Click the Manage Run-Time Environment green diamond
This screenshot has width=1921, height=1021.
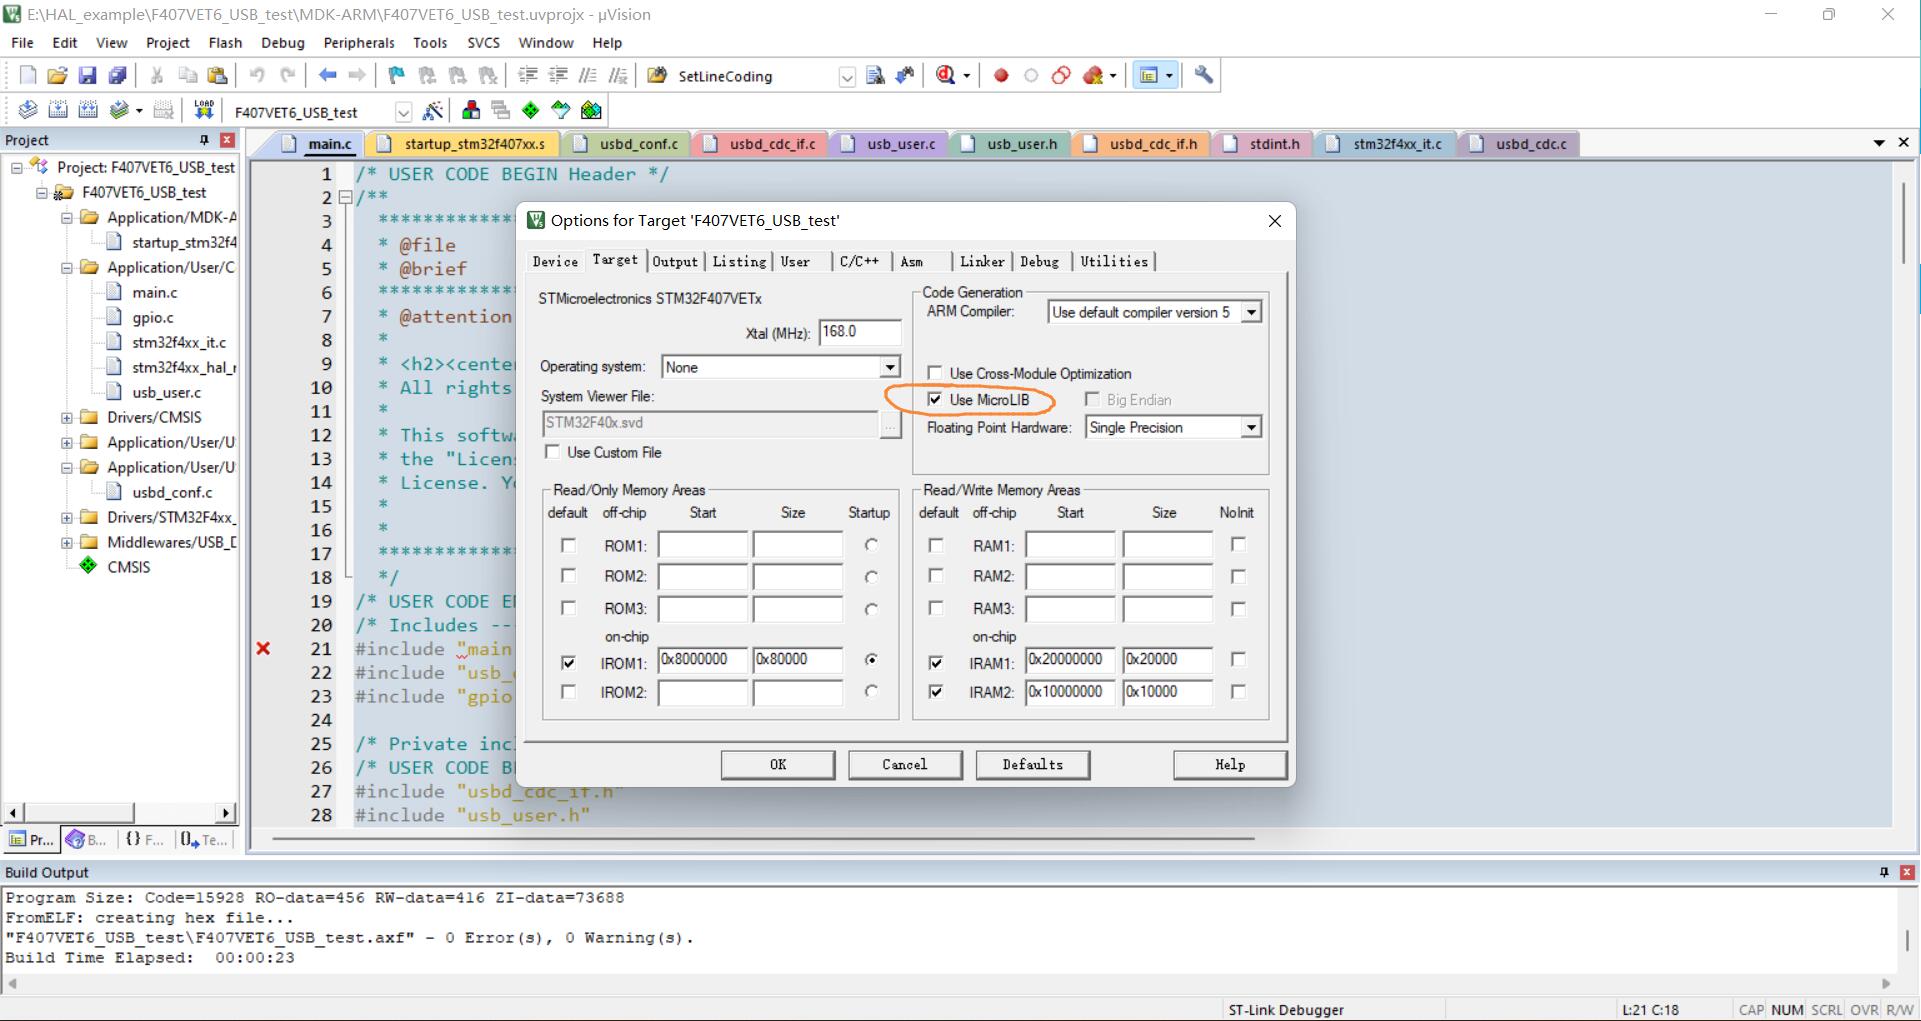tap(531, 110)
